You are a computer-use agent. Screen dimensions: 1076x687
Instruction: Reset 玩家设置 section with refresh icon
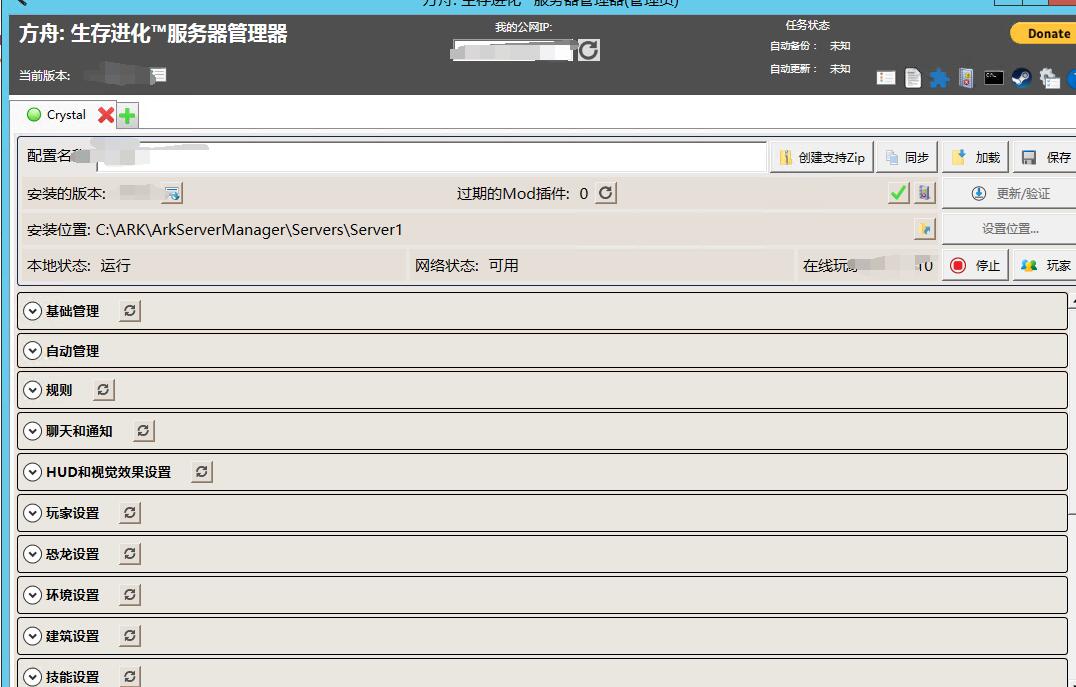coord(130,513)
